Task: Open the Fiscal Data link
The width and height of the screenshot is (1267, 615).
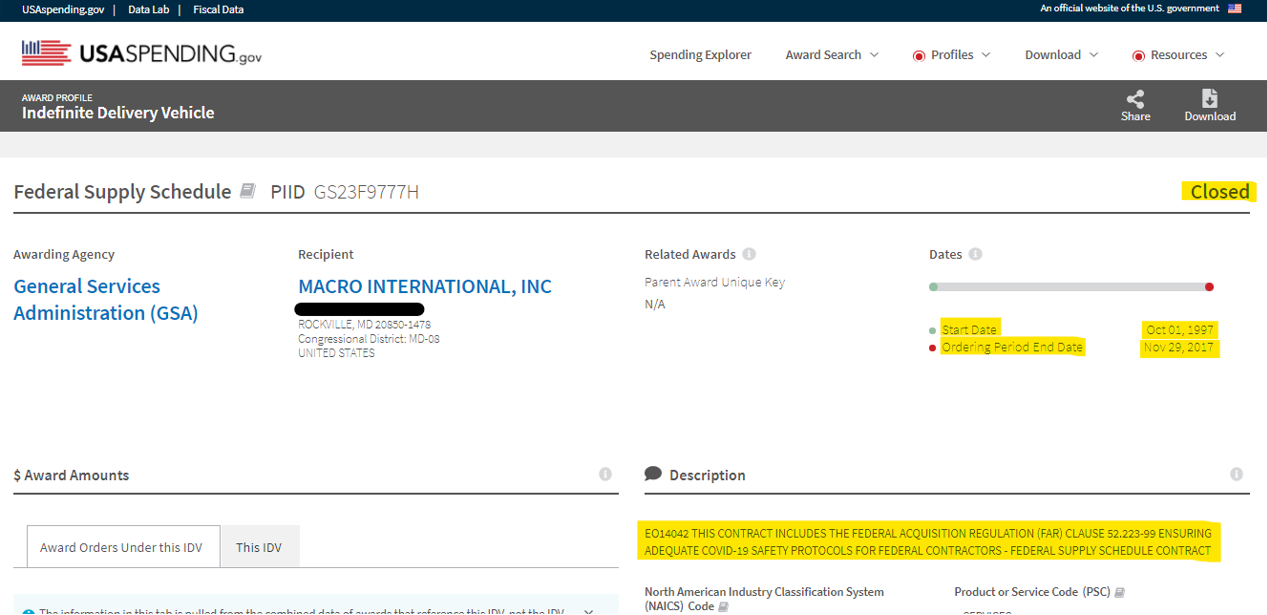Action: pyautogui.click(x=218, y=10)
